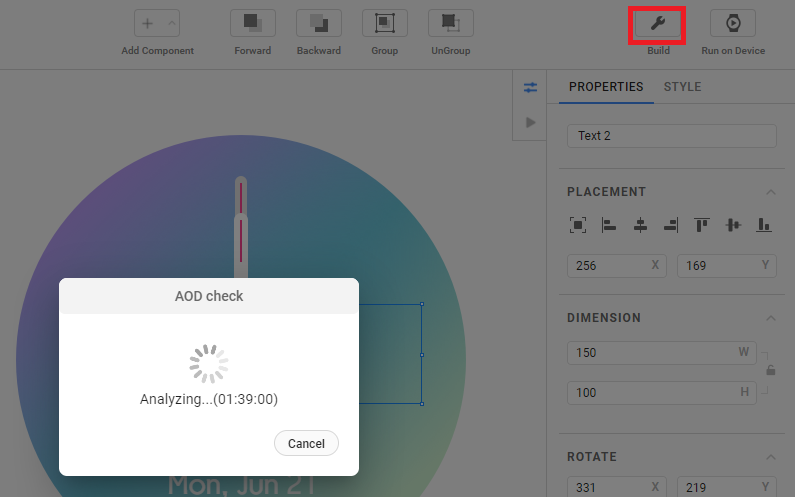Switch to the STYLE tab
This screenshot has width=795, height=497.
(x=682, y=87)
